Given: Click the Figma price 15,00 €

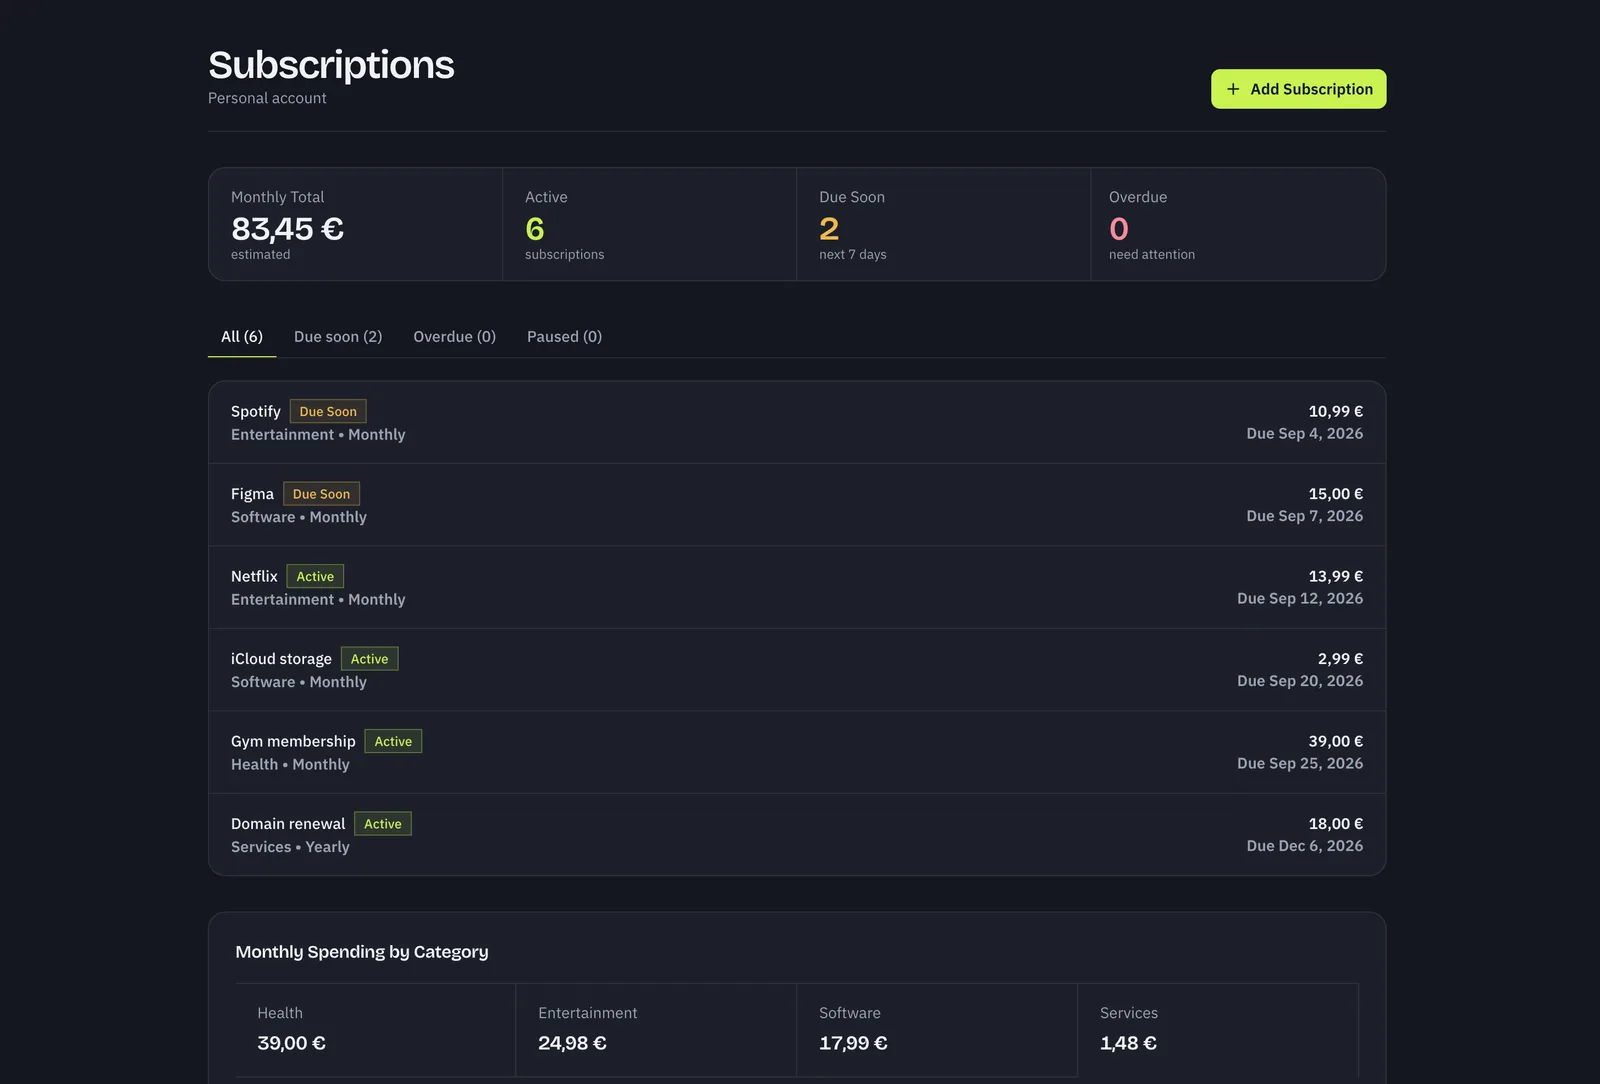Looking at the screenshot, I should 1335,494.
